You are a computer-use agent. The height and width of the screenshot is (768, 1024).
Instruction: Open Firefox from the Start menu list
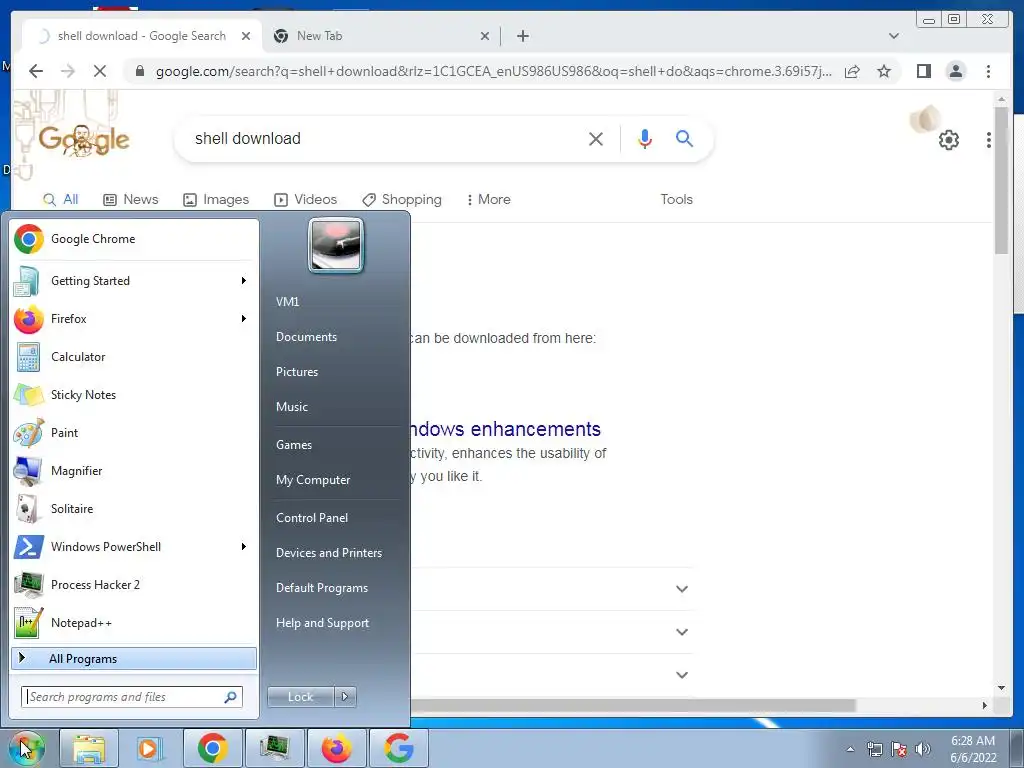tap(134, 319)
